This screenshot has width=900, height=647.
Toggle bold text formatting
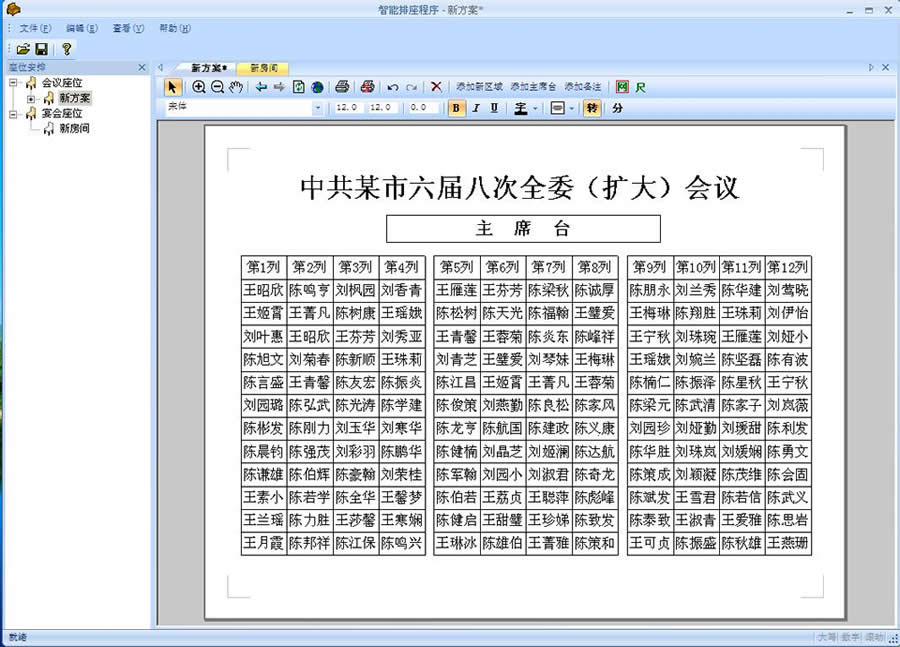pos(457,108)
